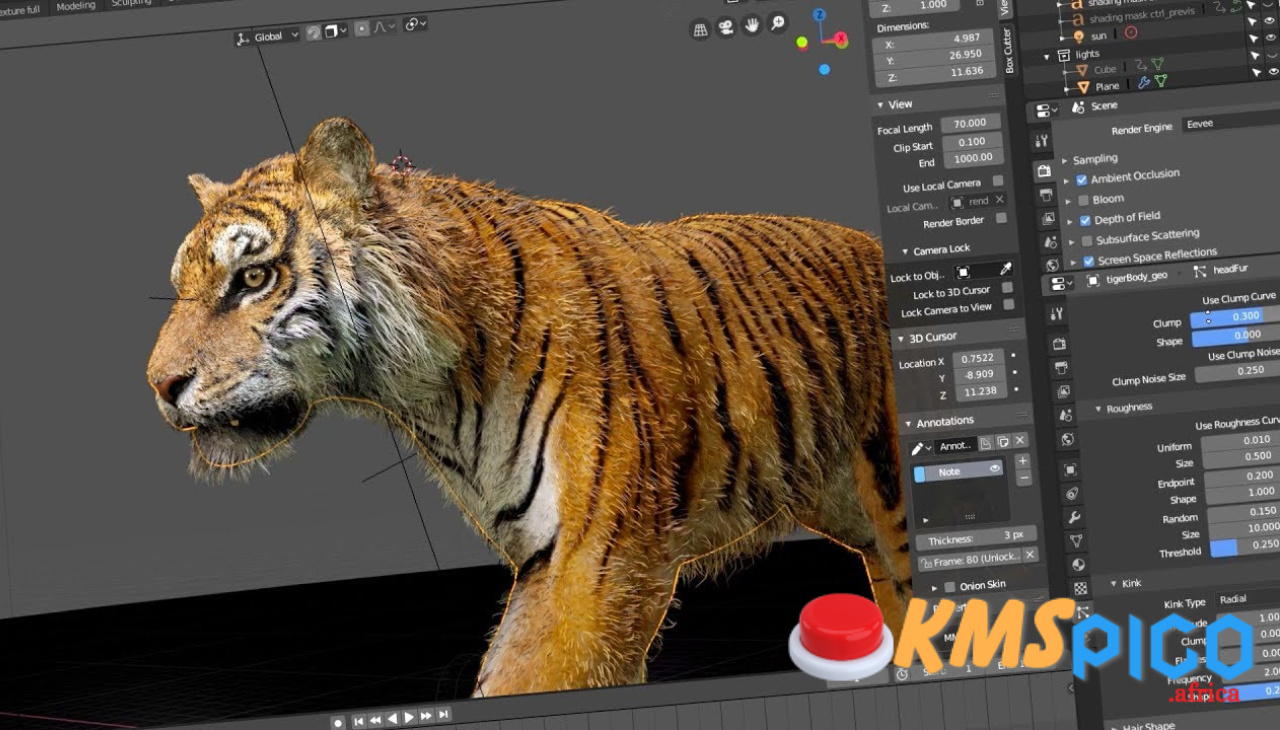
Task: Switch to the Sculpting workspace tab
Action: [x=131, y=3]
